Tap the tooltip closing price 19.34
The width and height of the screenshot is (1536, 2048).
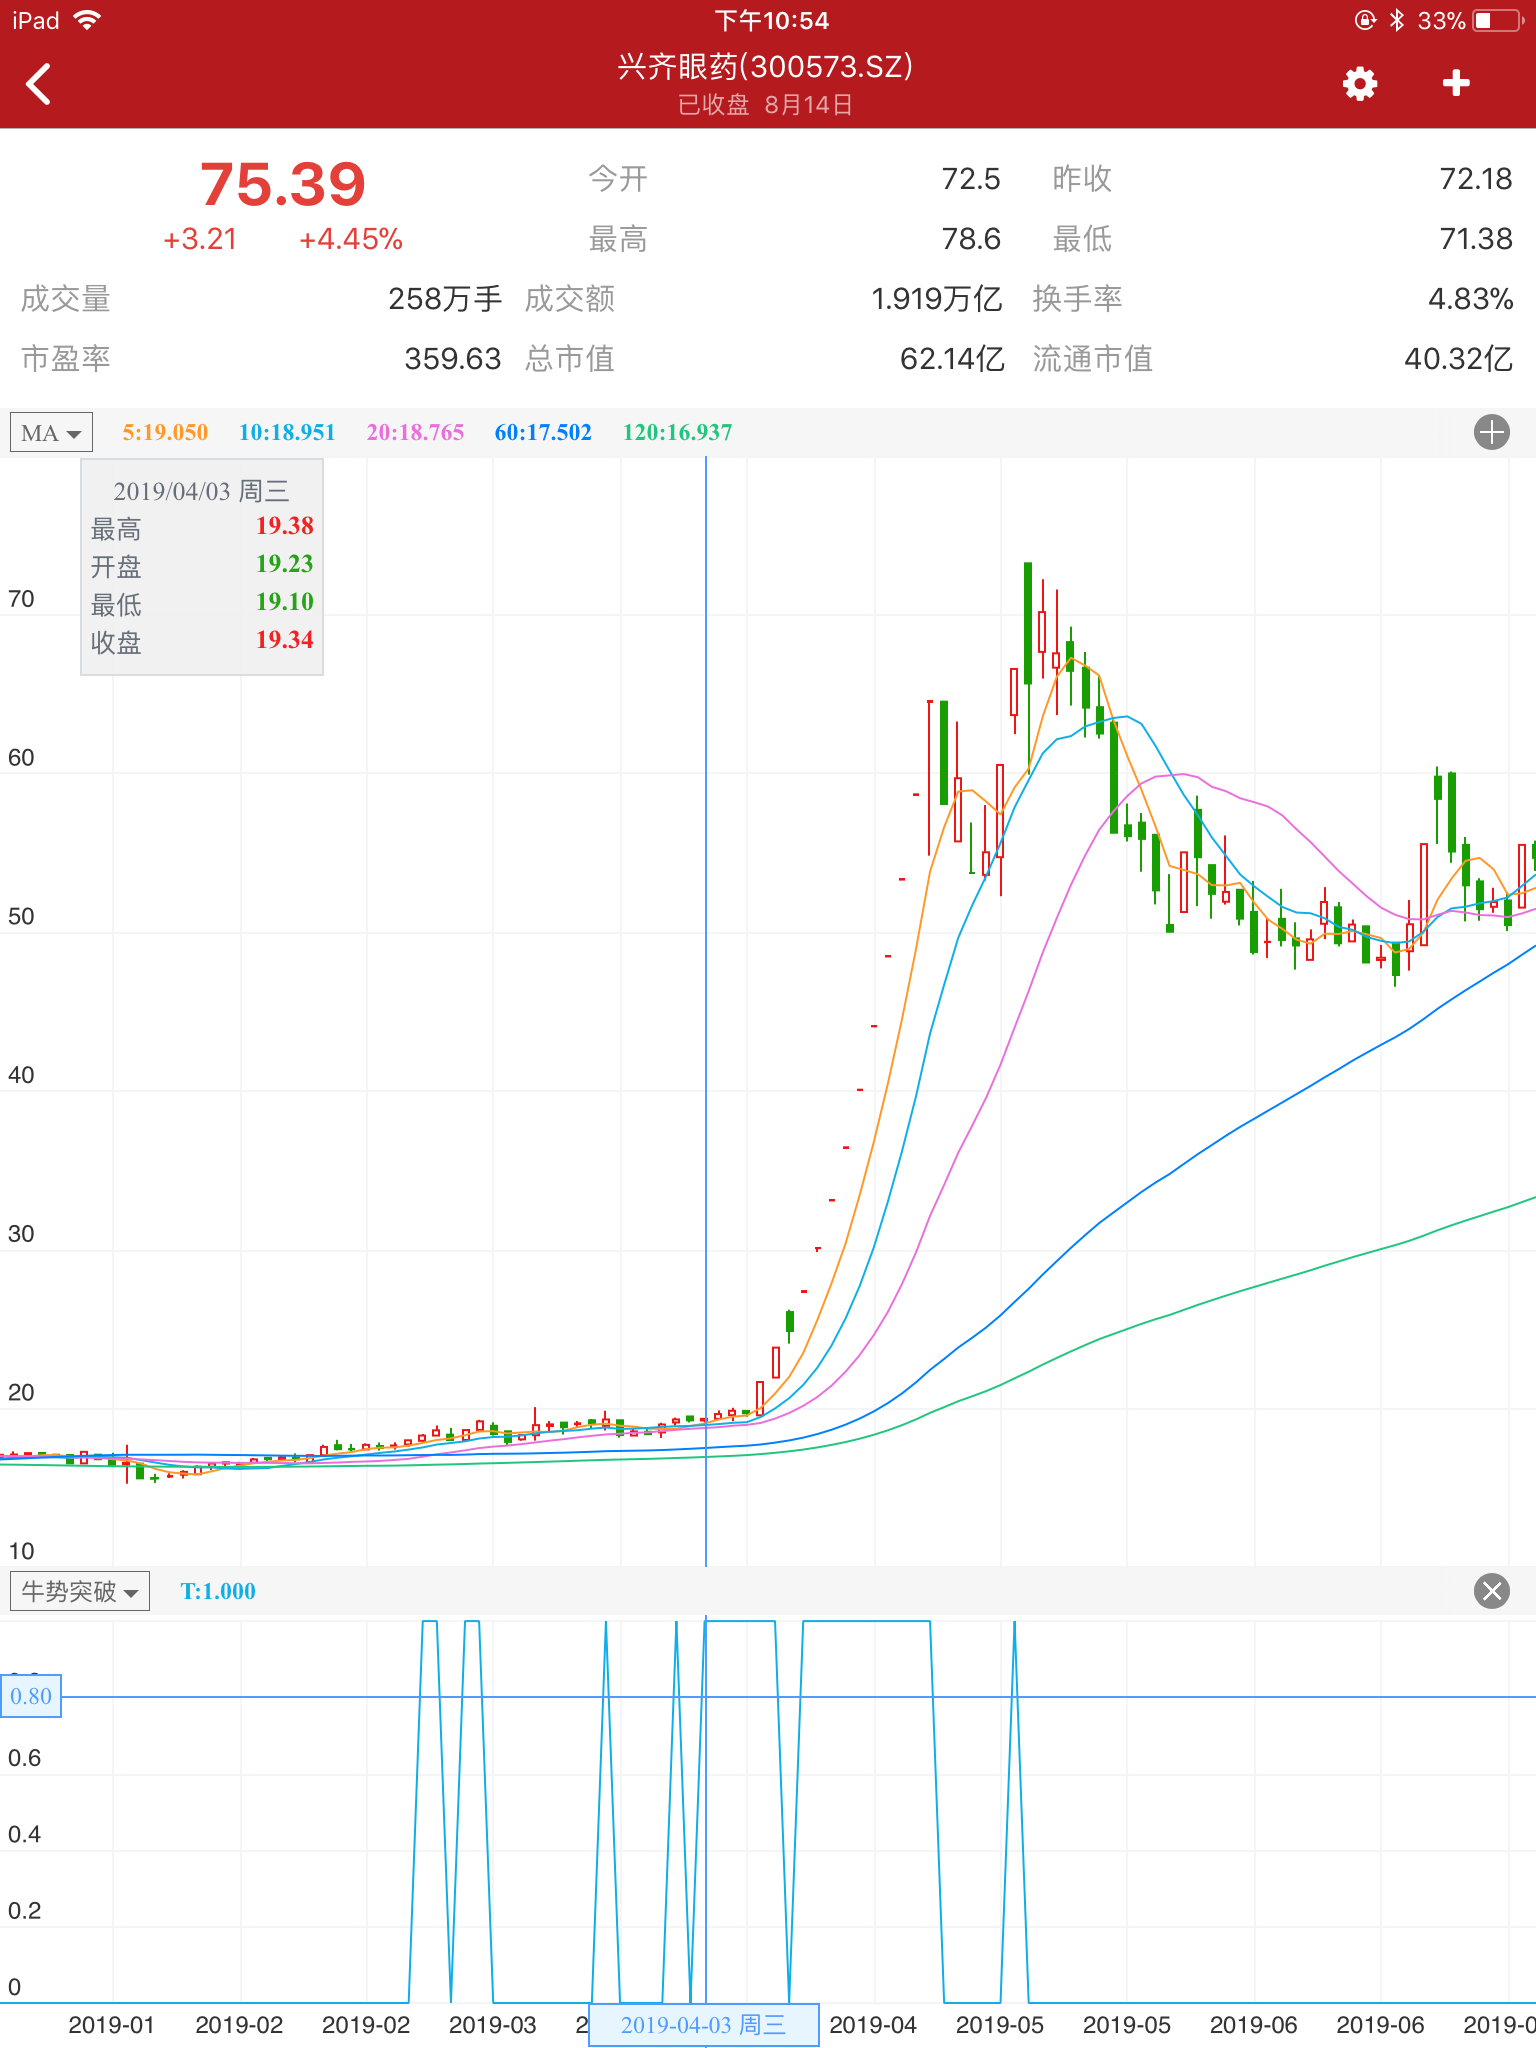(x=285, y=640)
